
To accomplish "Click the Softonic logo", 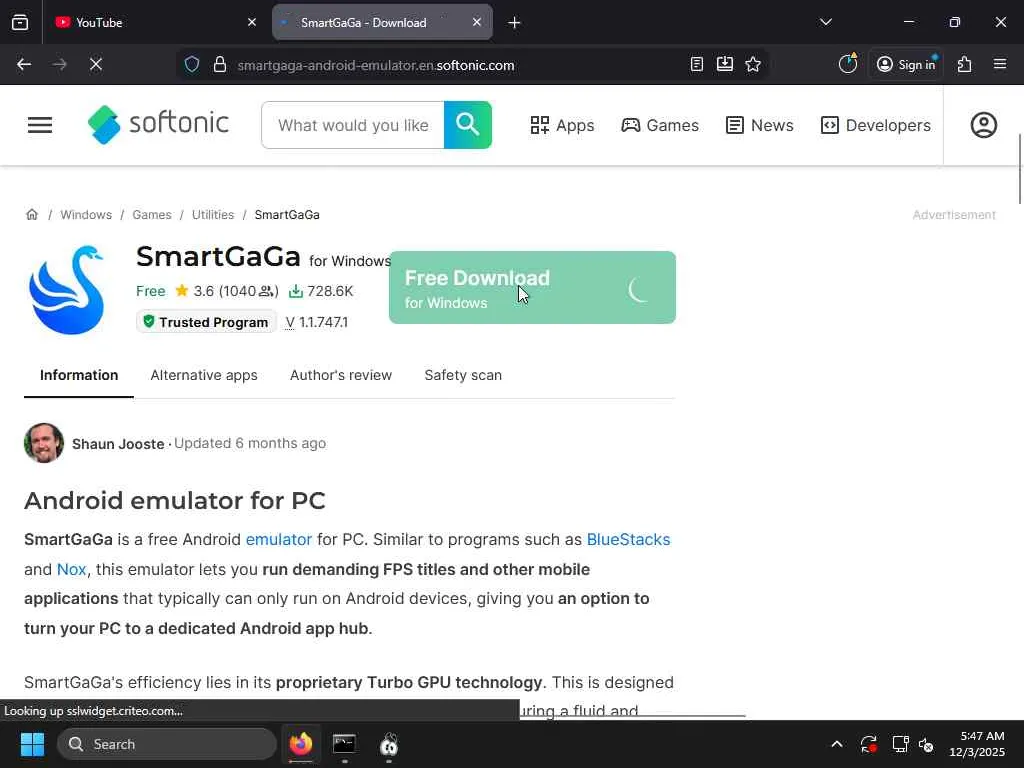I will 158,124.
